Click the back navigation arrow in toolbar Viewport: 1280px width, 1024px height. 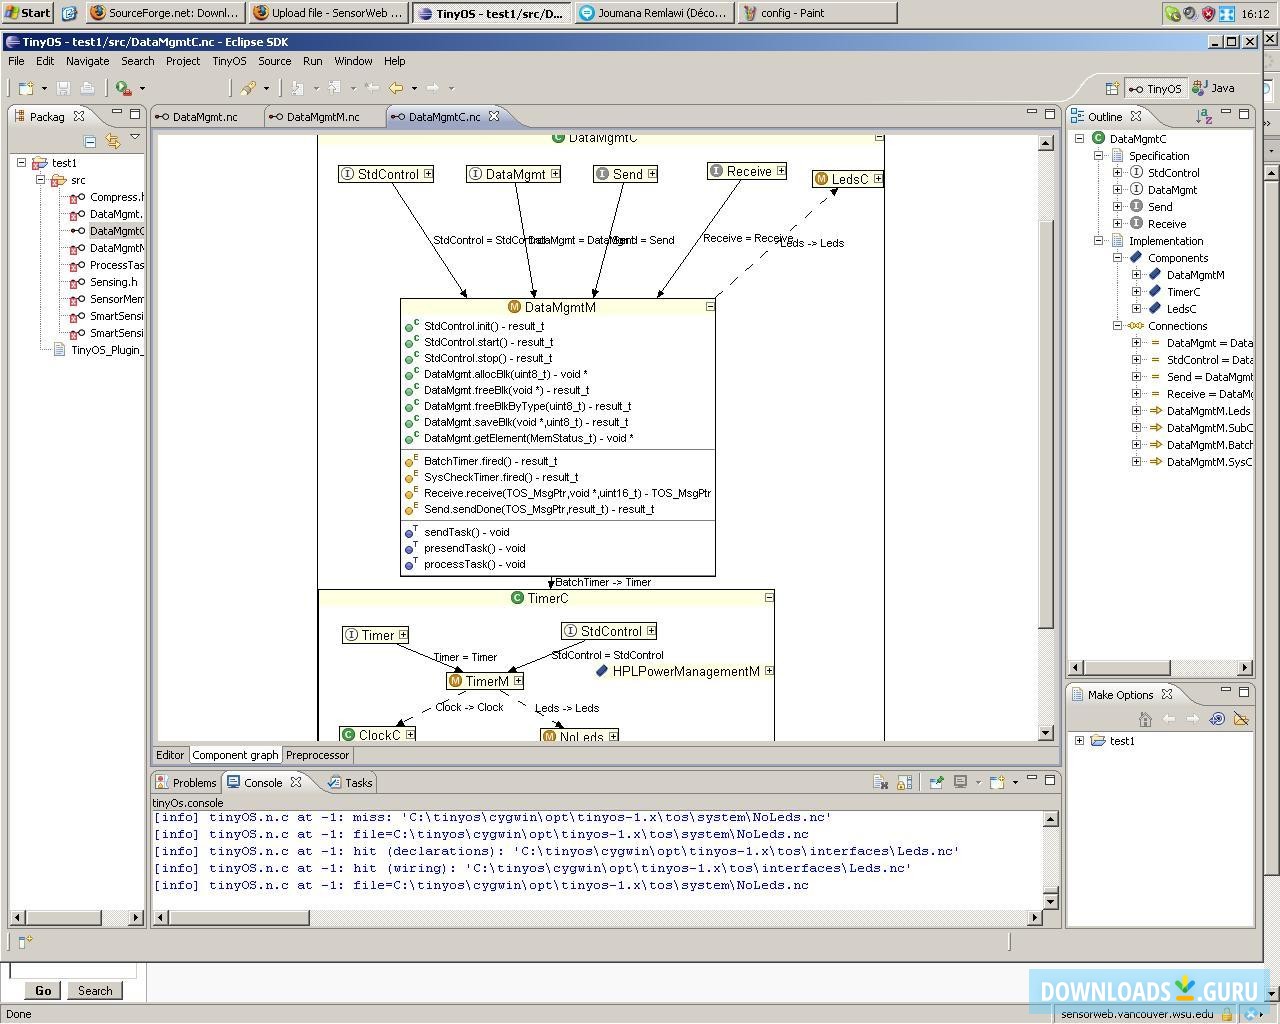point(396,88)
